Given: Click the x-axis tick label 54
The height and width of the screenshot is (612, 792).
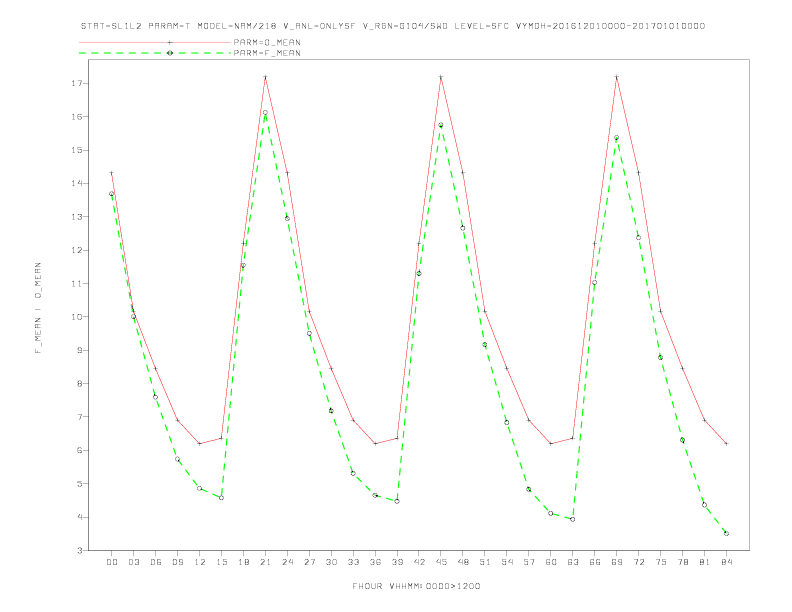Looking at the screenshot, I should click(x=507, y=562).
